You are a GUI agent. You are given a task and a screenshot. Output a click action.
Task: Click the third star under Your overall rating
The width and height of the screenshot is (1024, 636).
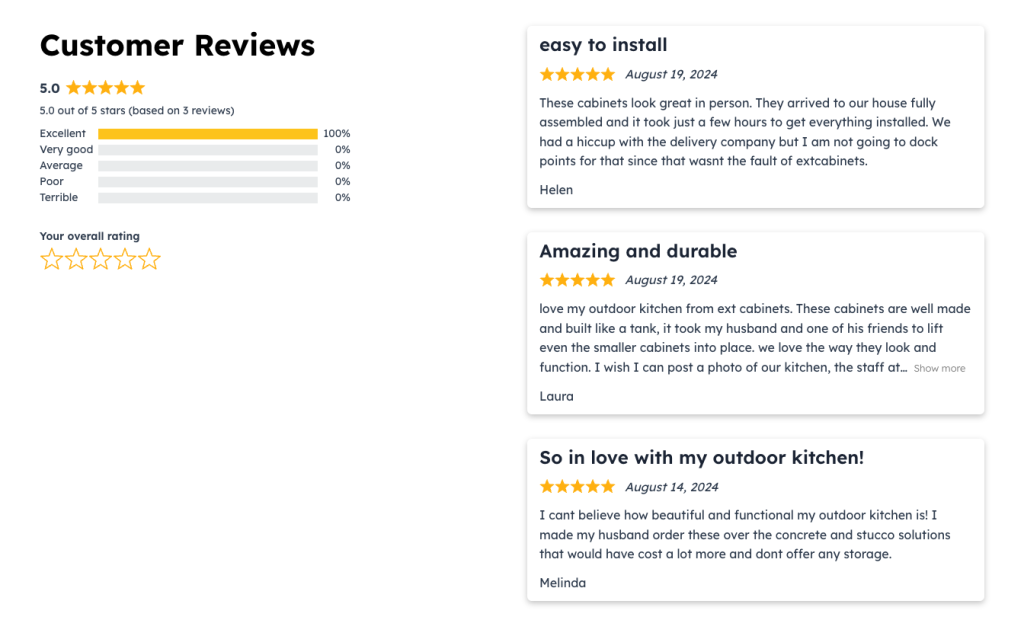click(100, 259)
